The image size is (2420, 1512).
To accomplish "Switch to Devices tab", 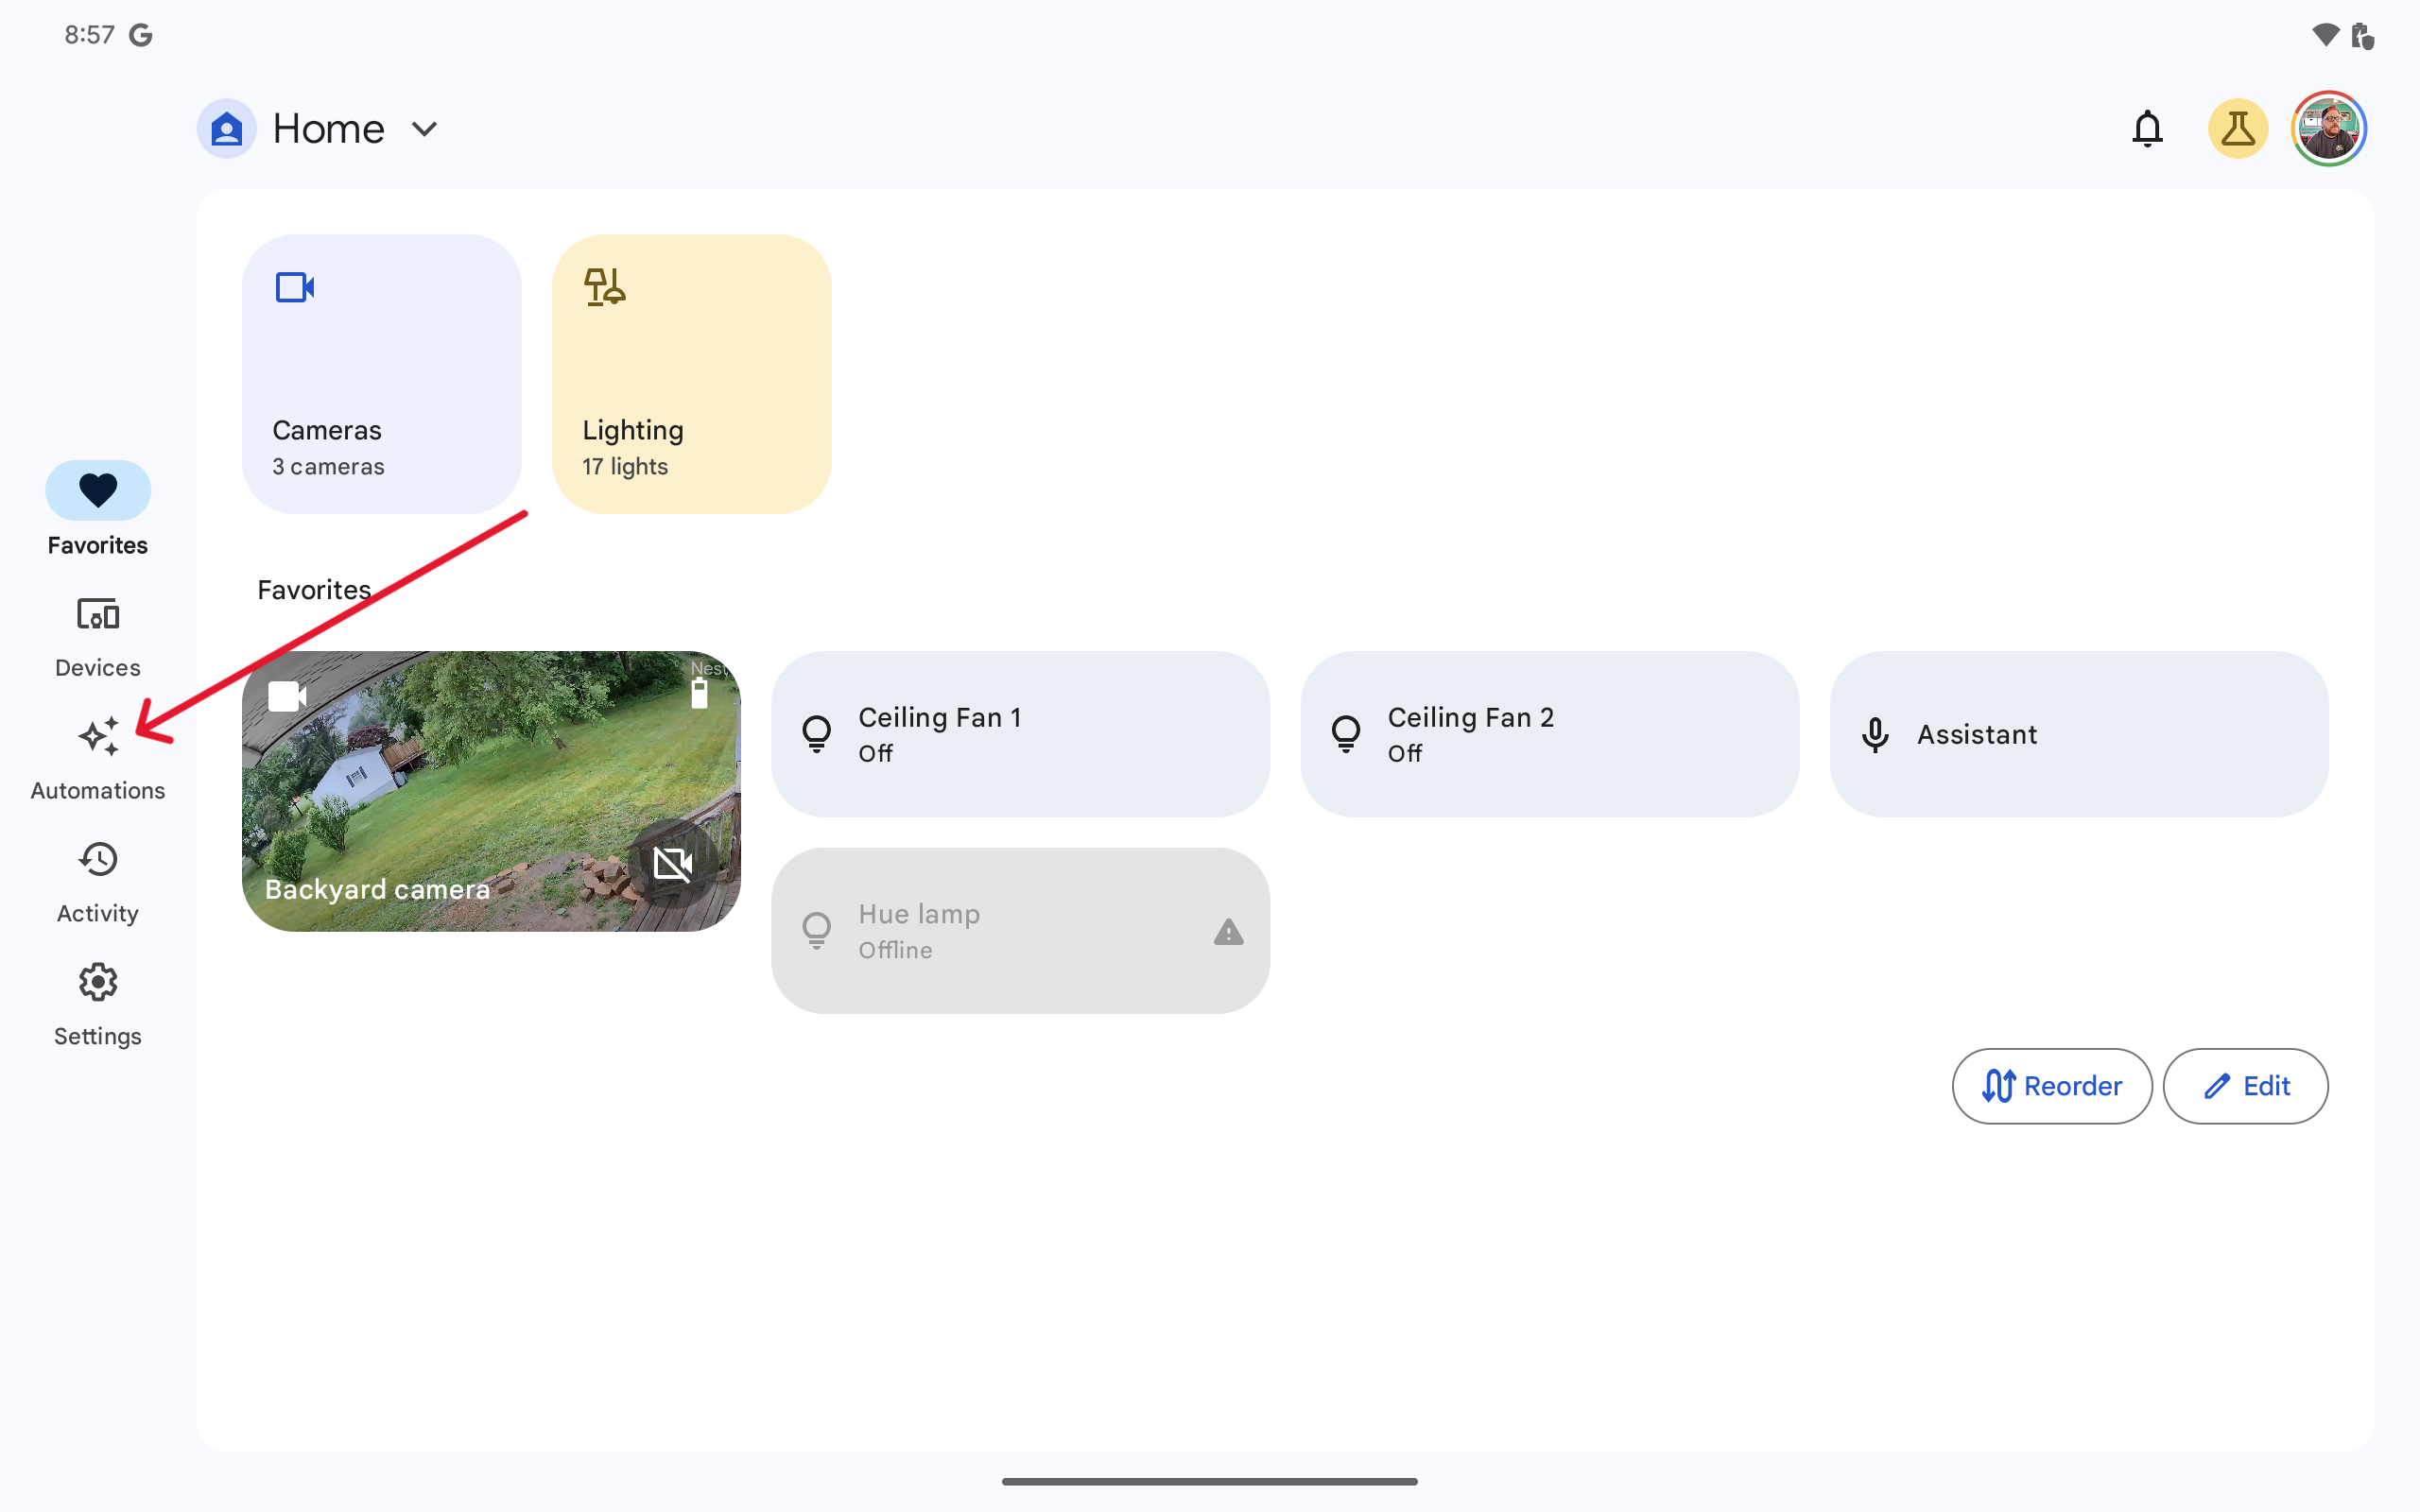I will (x=97, y=634).
